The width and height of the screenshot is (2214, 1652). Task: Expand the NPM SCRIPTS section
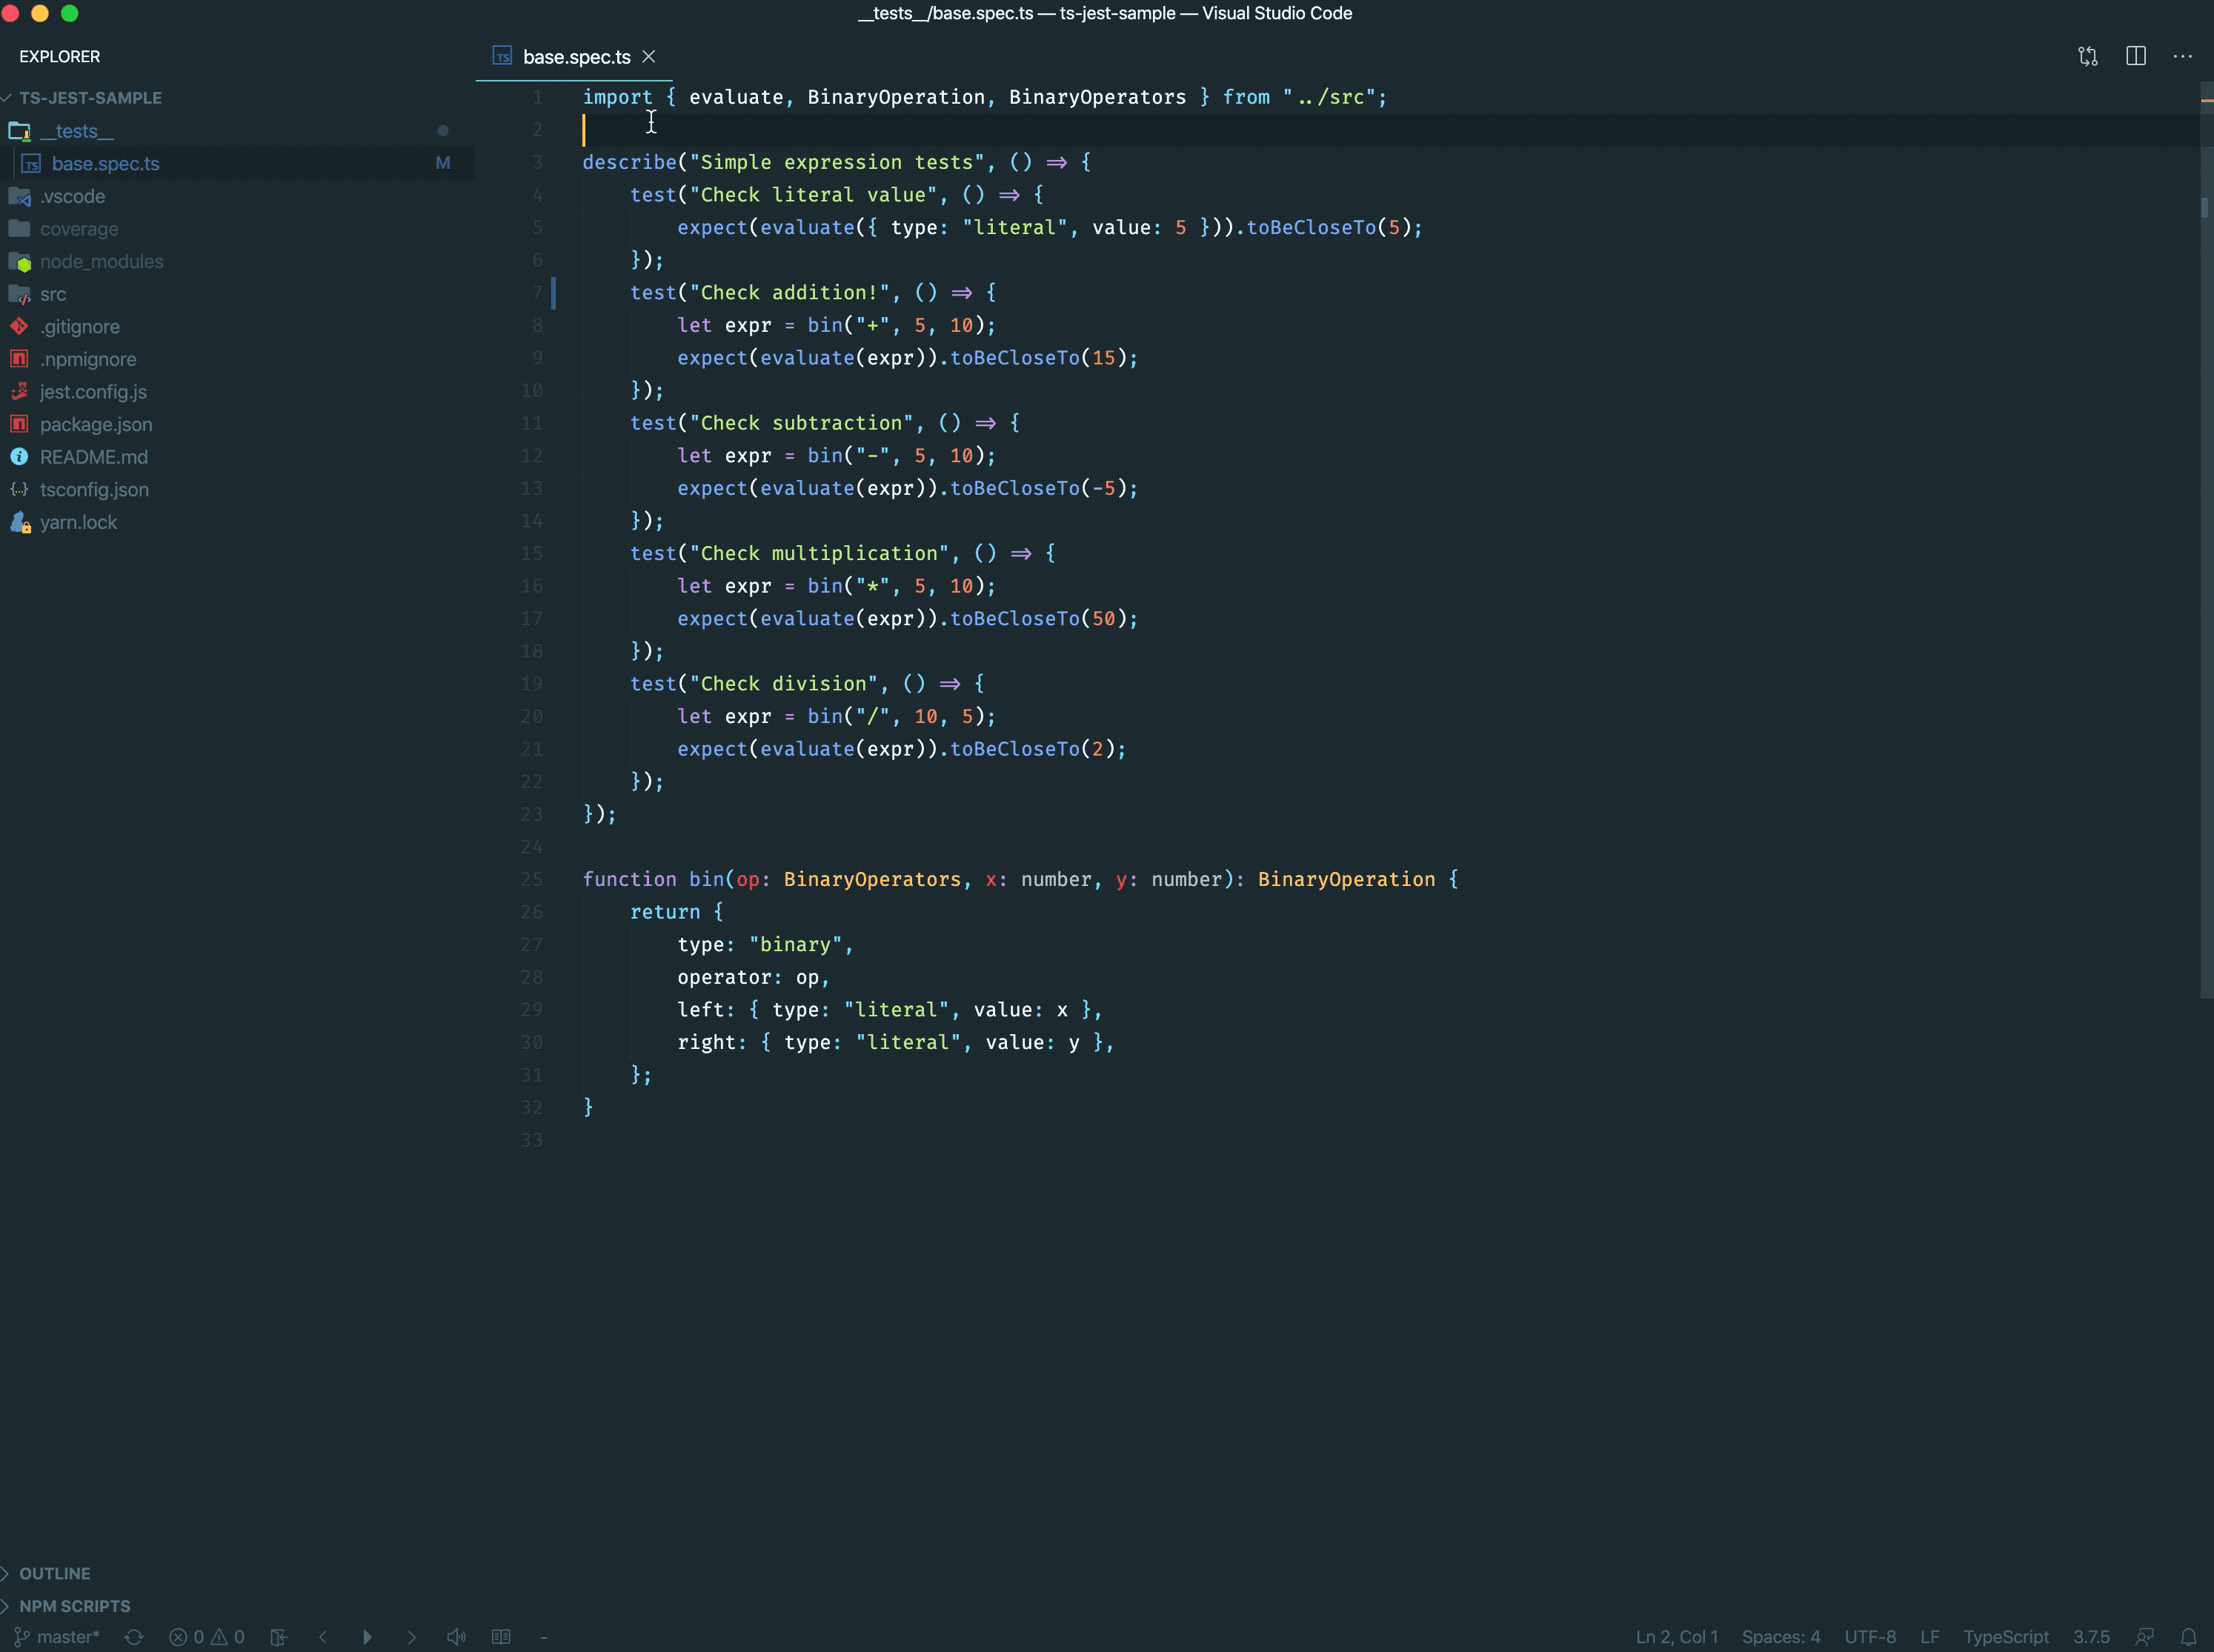pyautogui.click(x=74, y=1606)
